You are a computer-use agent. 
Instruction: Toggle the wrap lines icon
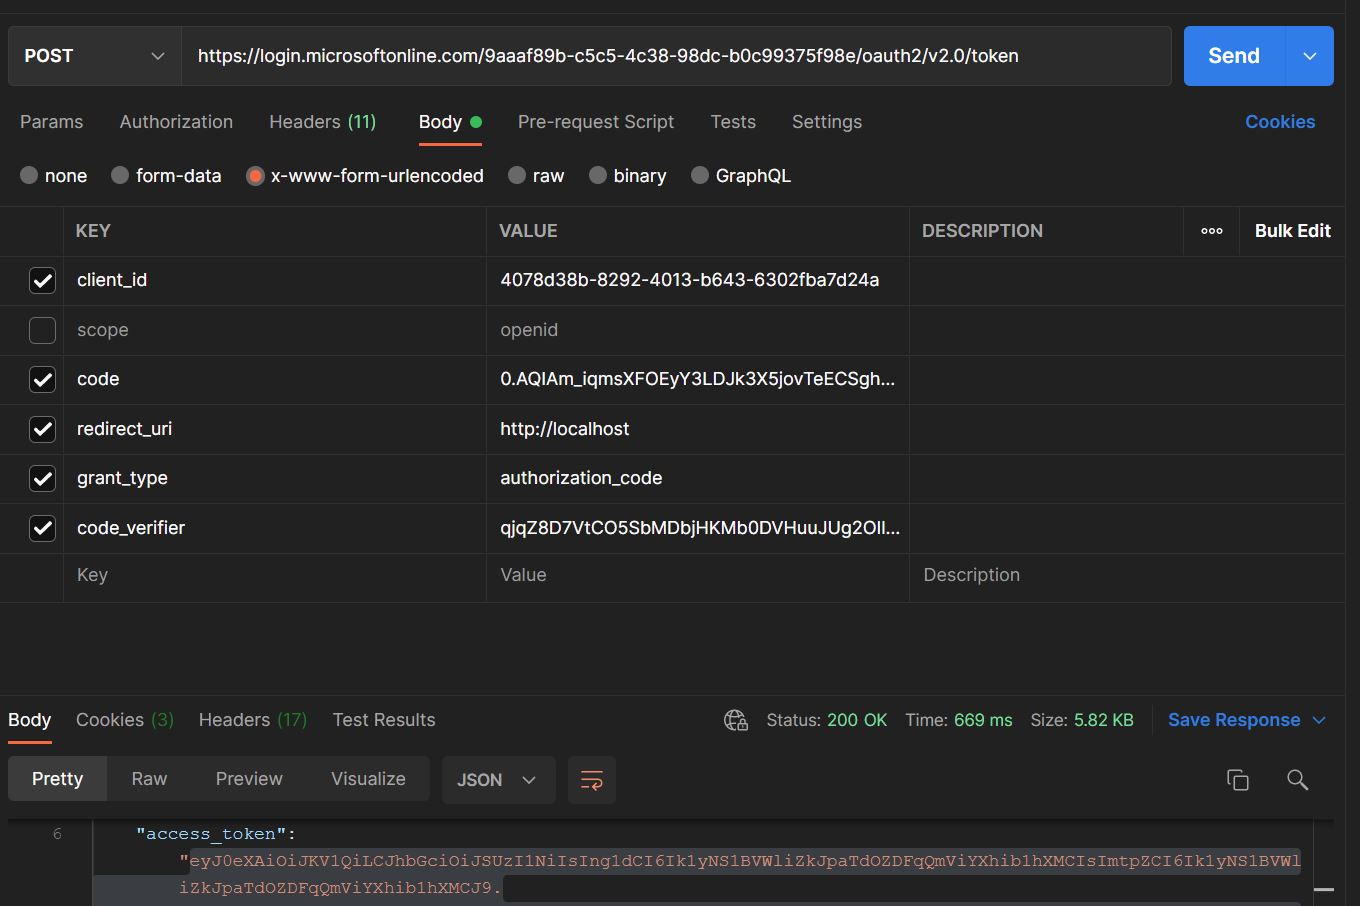point(591,780)
